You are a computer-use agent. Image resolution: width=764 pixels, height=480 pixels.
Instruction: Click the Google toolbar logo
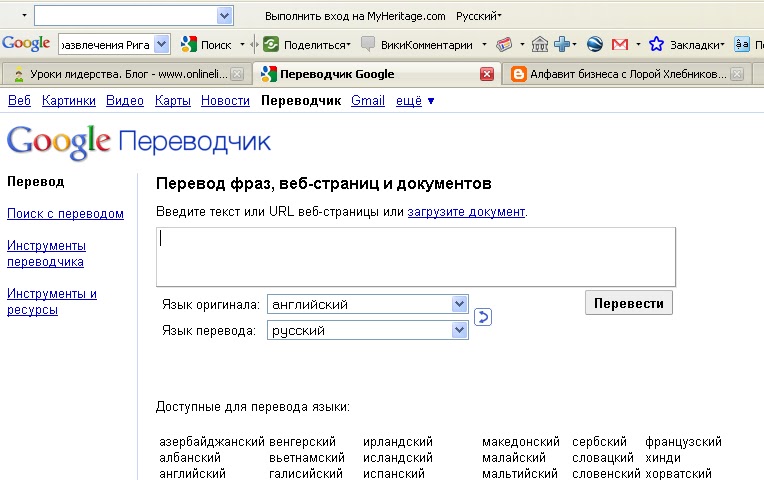[x=26, y=44]
